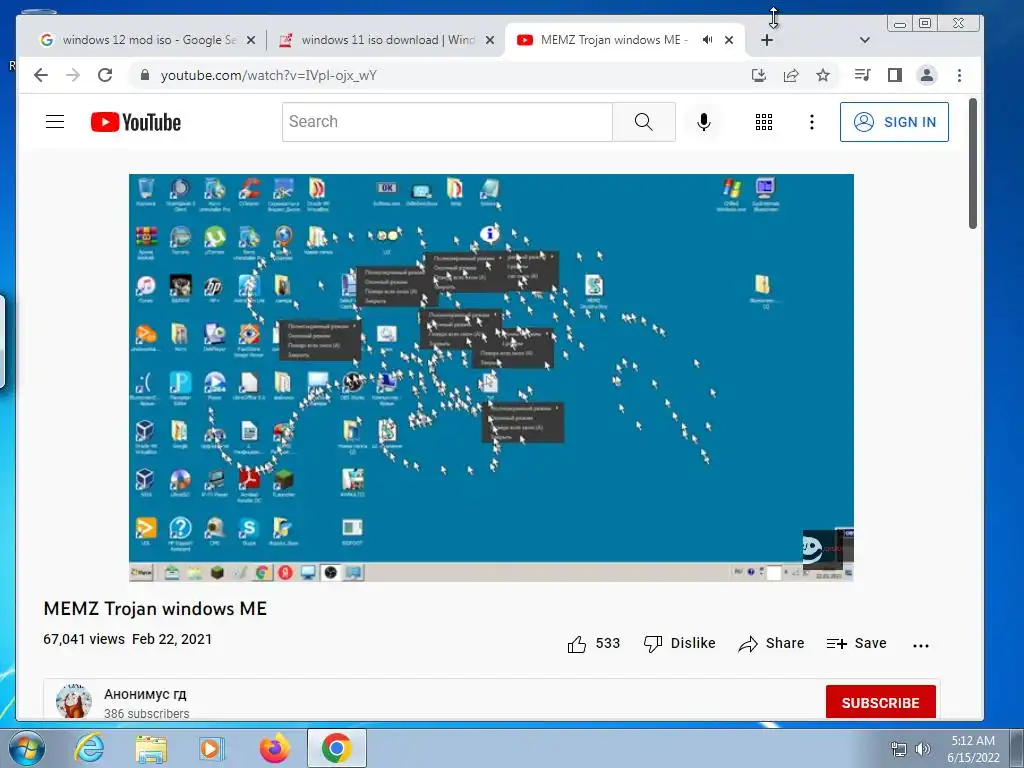Close the windows 11 iso download tab
Viewport: 1024px width, 768px height.
point(490,40)
